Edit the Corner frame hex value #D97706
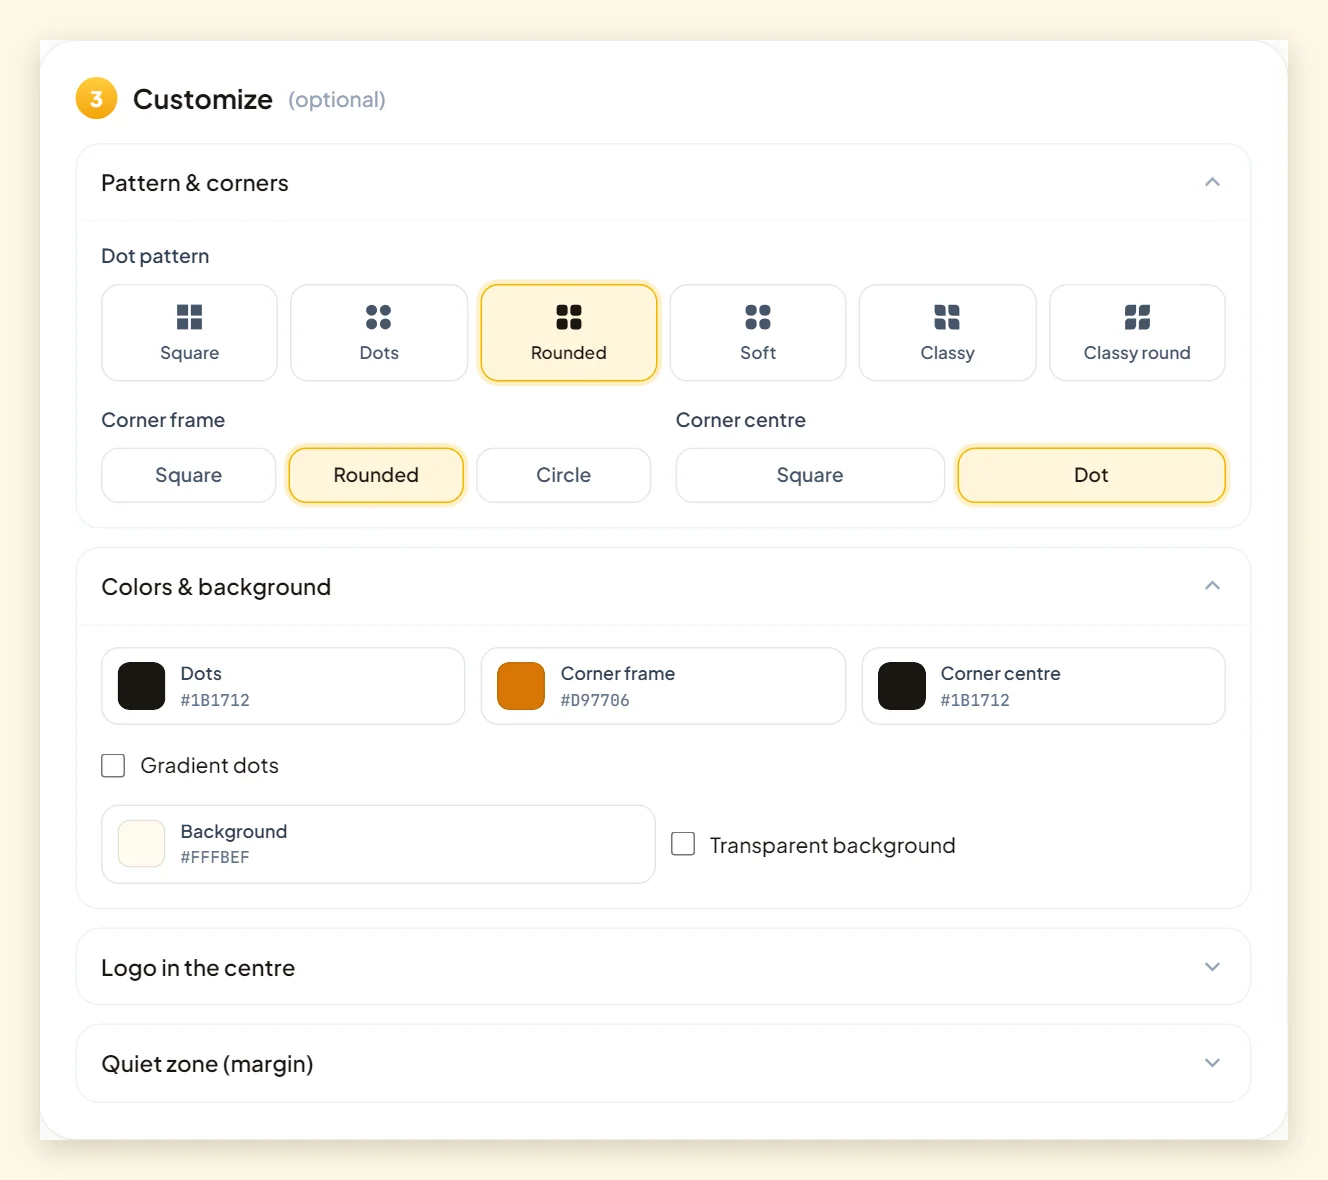Screen dimensions: 1328x1180 595,700
